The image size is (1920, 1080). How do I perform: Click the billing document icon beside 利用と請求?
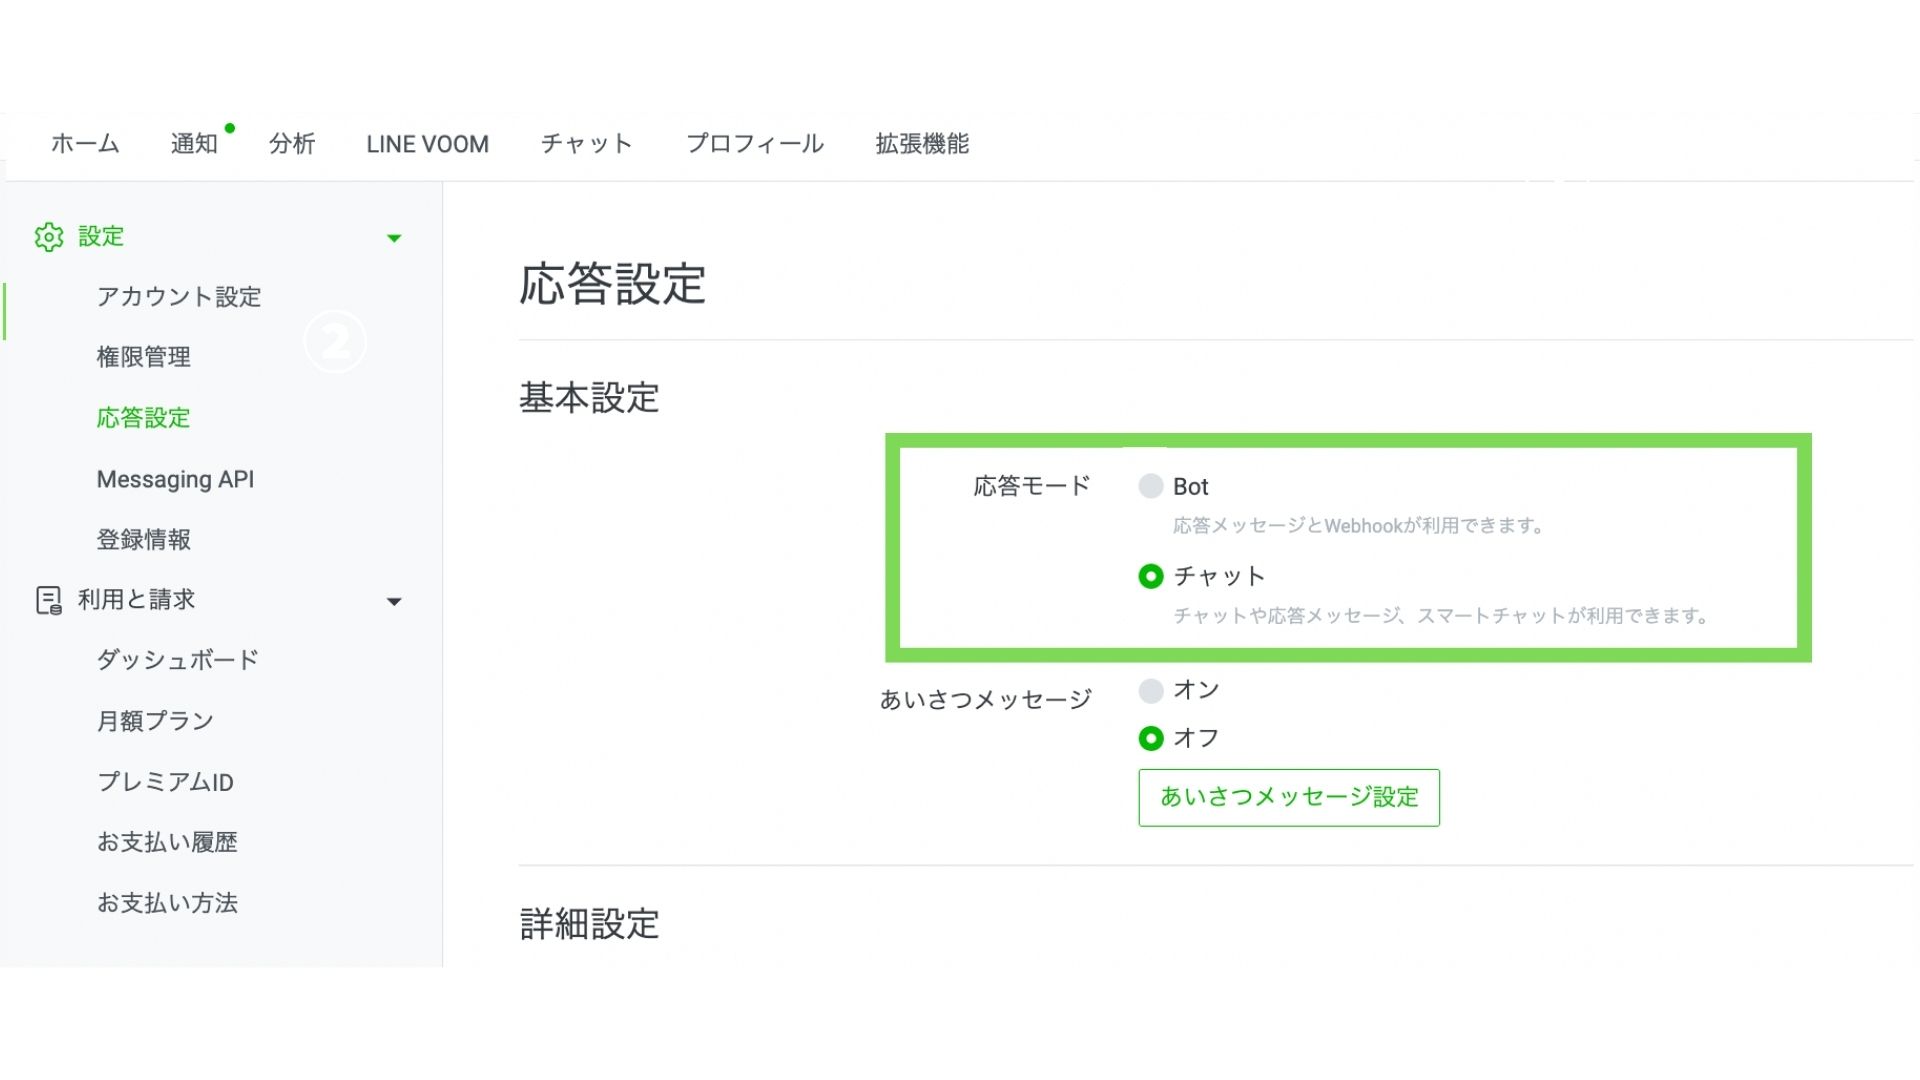click(48, 600)
